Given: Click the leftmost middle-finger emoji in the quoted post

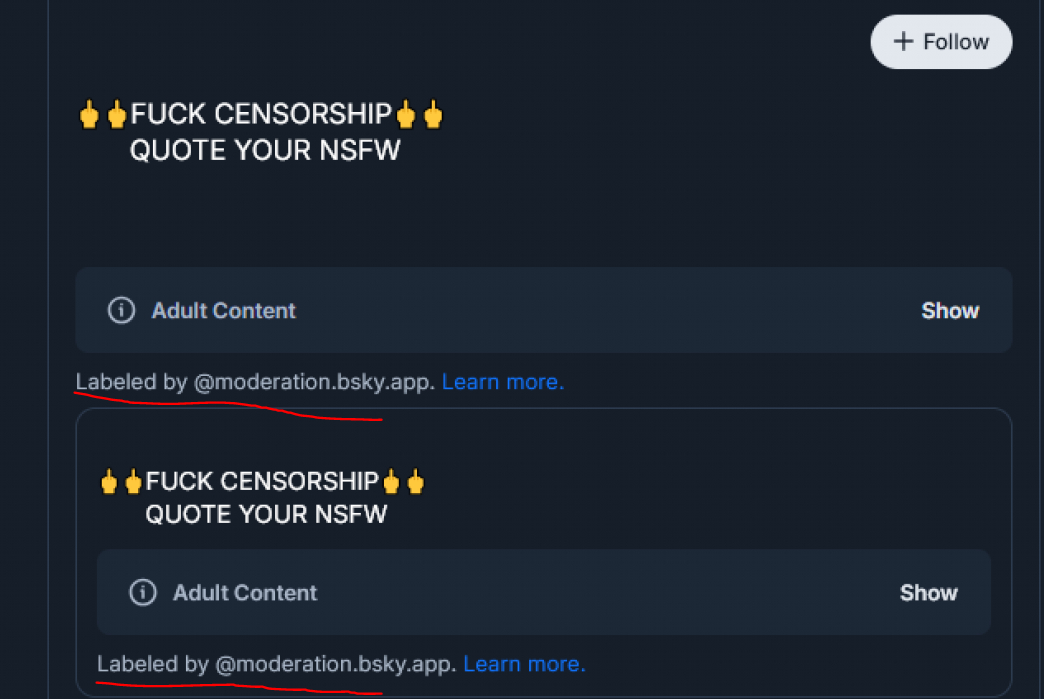Looking at the screenshot, I should tap(110, 482).
